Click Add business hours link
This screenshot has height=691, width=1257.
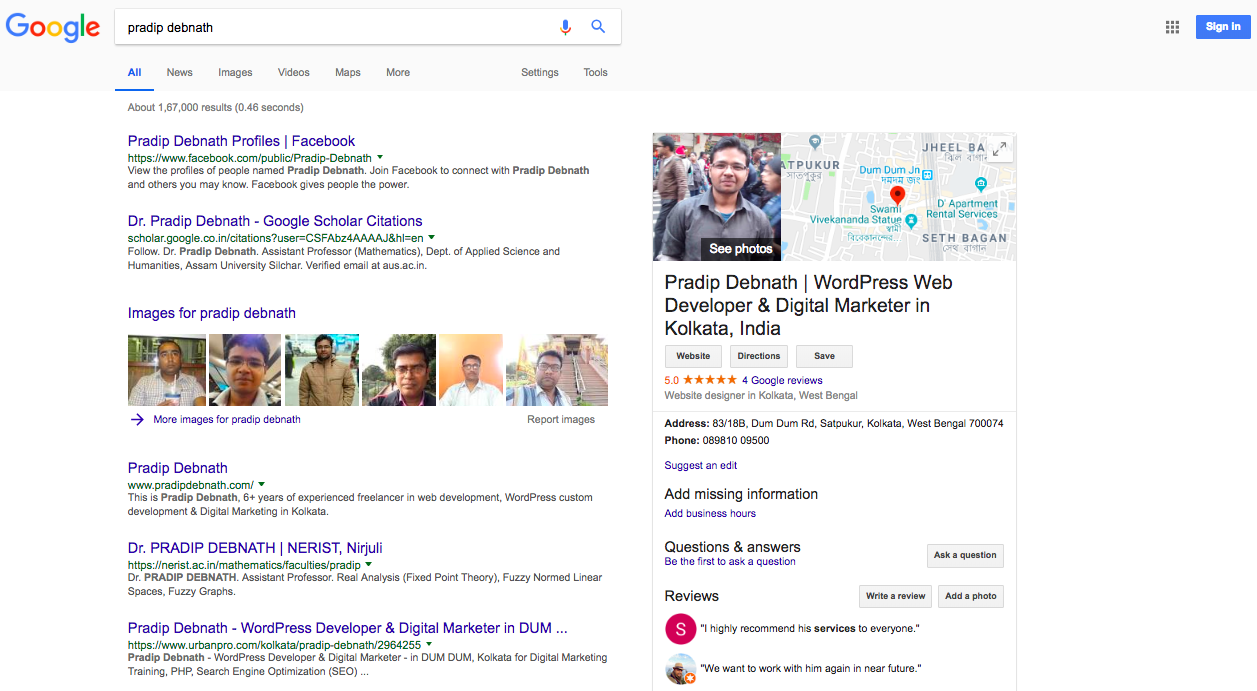coord(710,513)
